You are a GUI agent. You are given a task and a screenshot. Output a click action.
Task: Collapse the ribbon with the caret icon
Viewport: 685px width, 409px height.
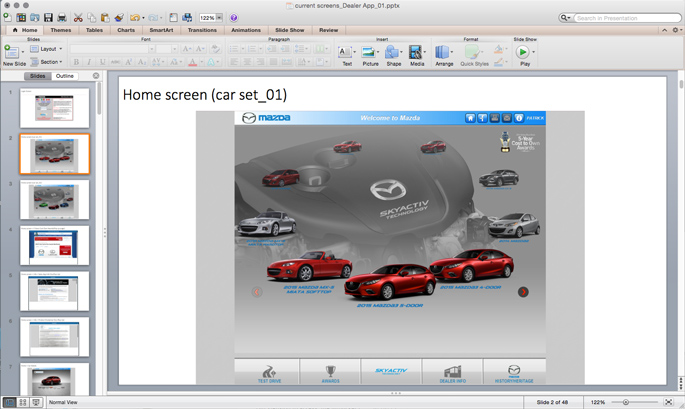[664, 30]
